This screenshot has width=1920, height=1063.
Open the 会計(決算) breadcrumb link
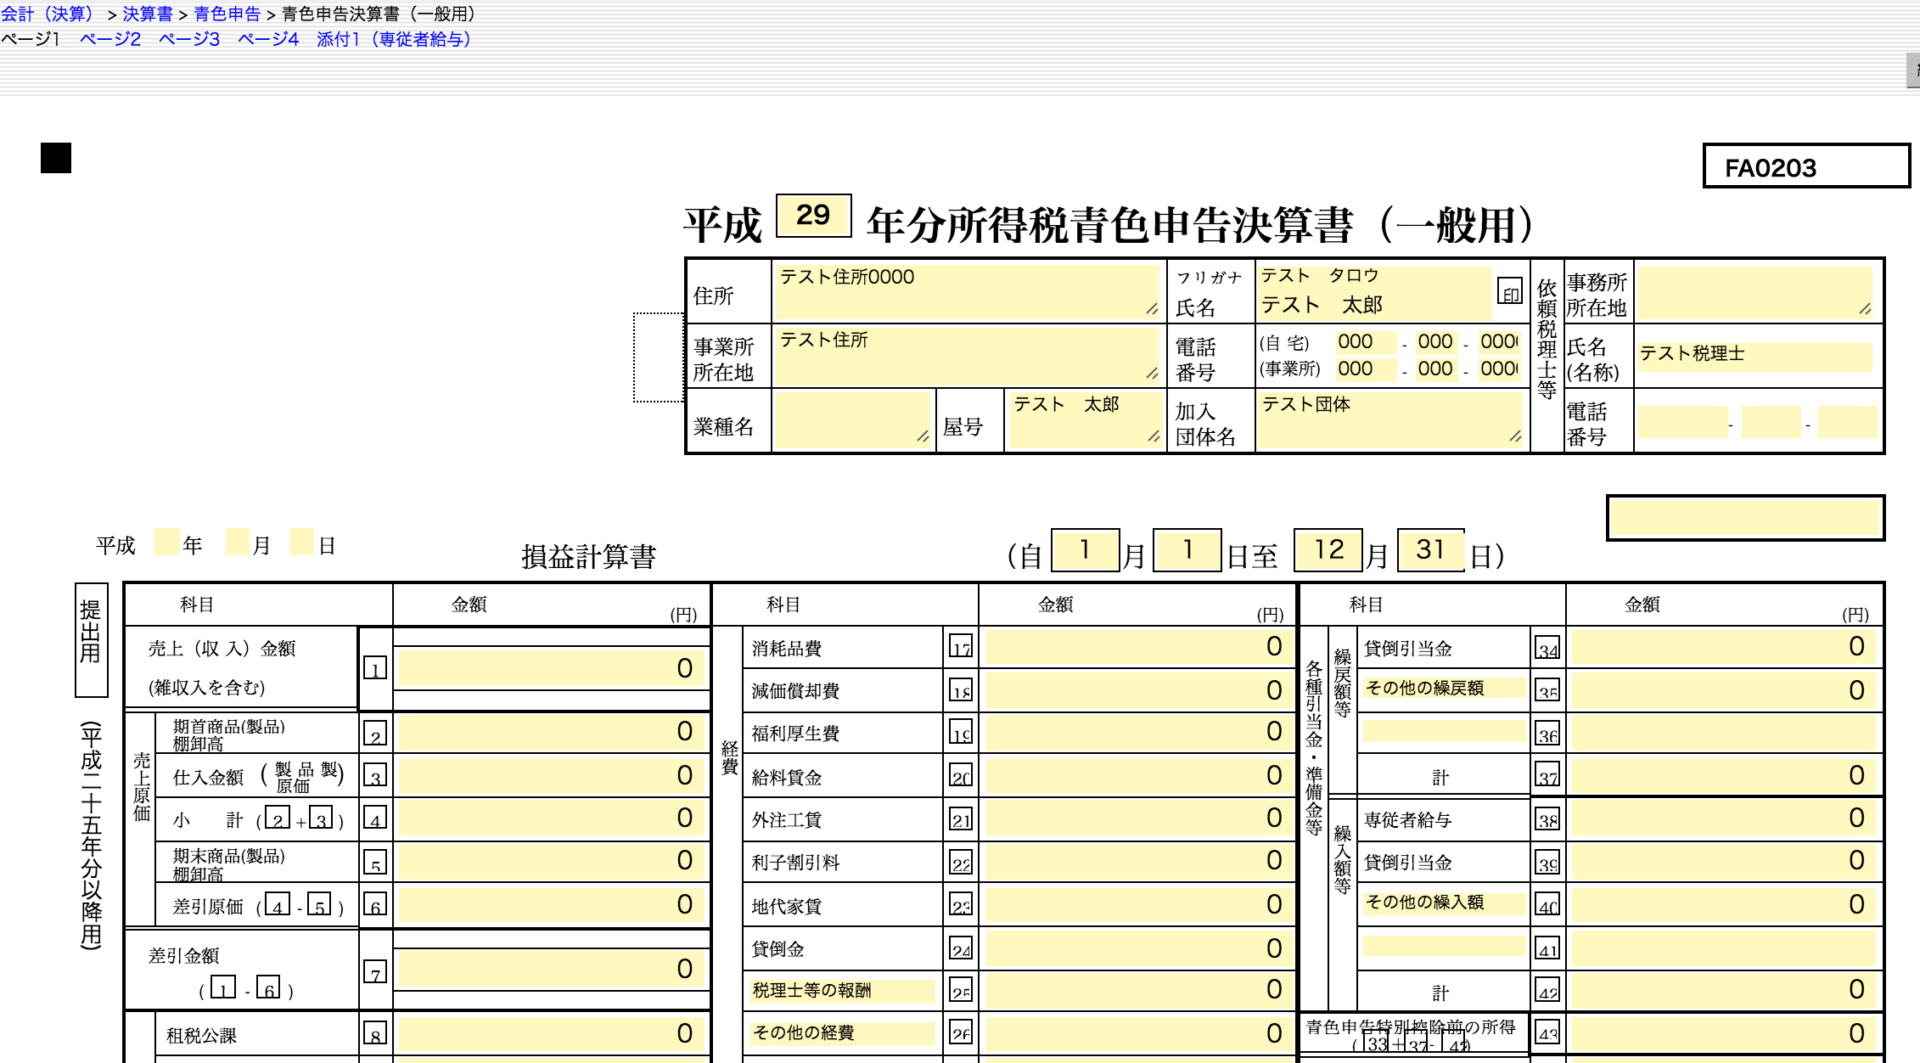click(x=48, y=14)
